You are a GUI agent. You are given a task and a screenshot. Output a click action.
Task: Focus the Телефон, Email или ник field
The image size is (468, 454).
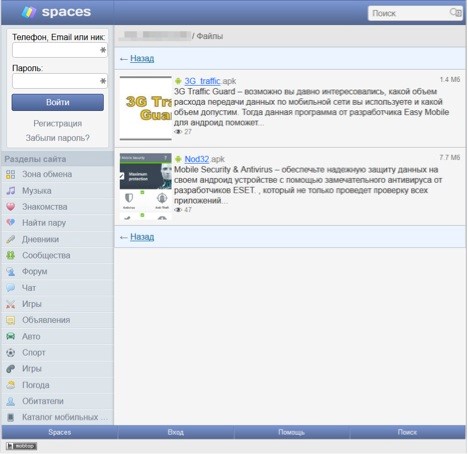coord(60,50)
